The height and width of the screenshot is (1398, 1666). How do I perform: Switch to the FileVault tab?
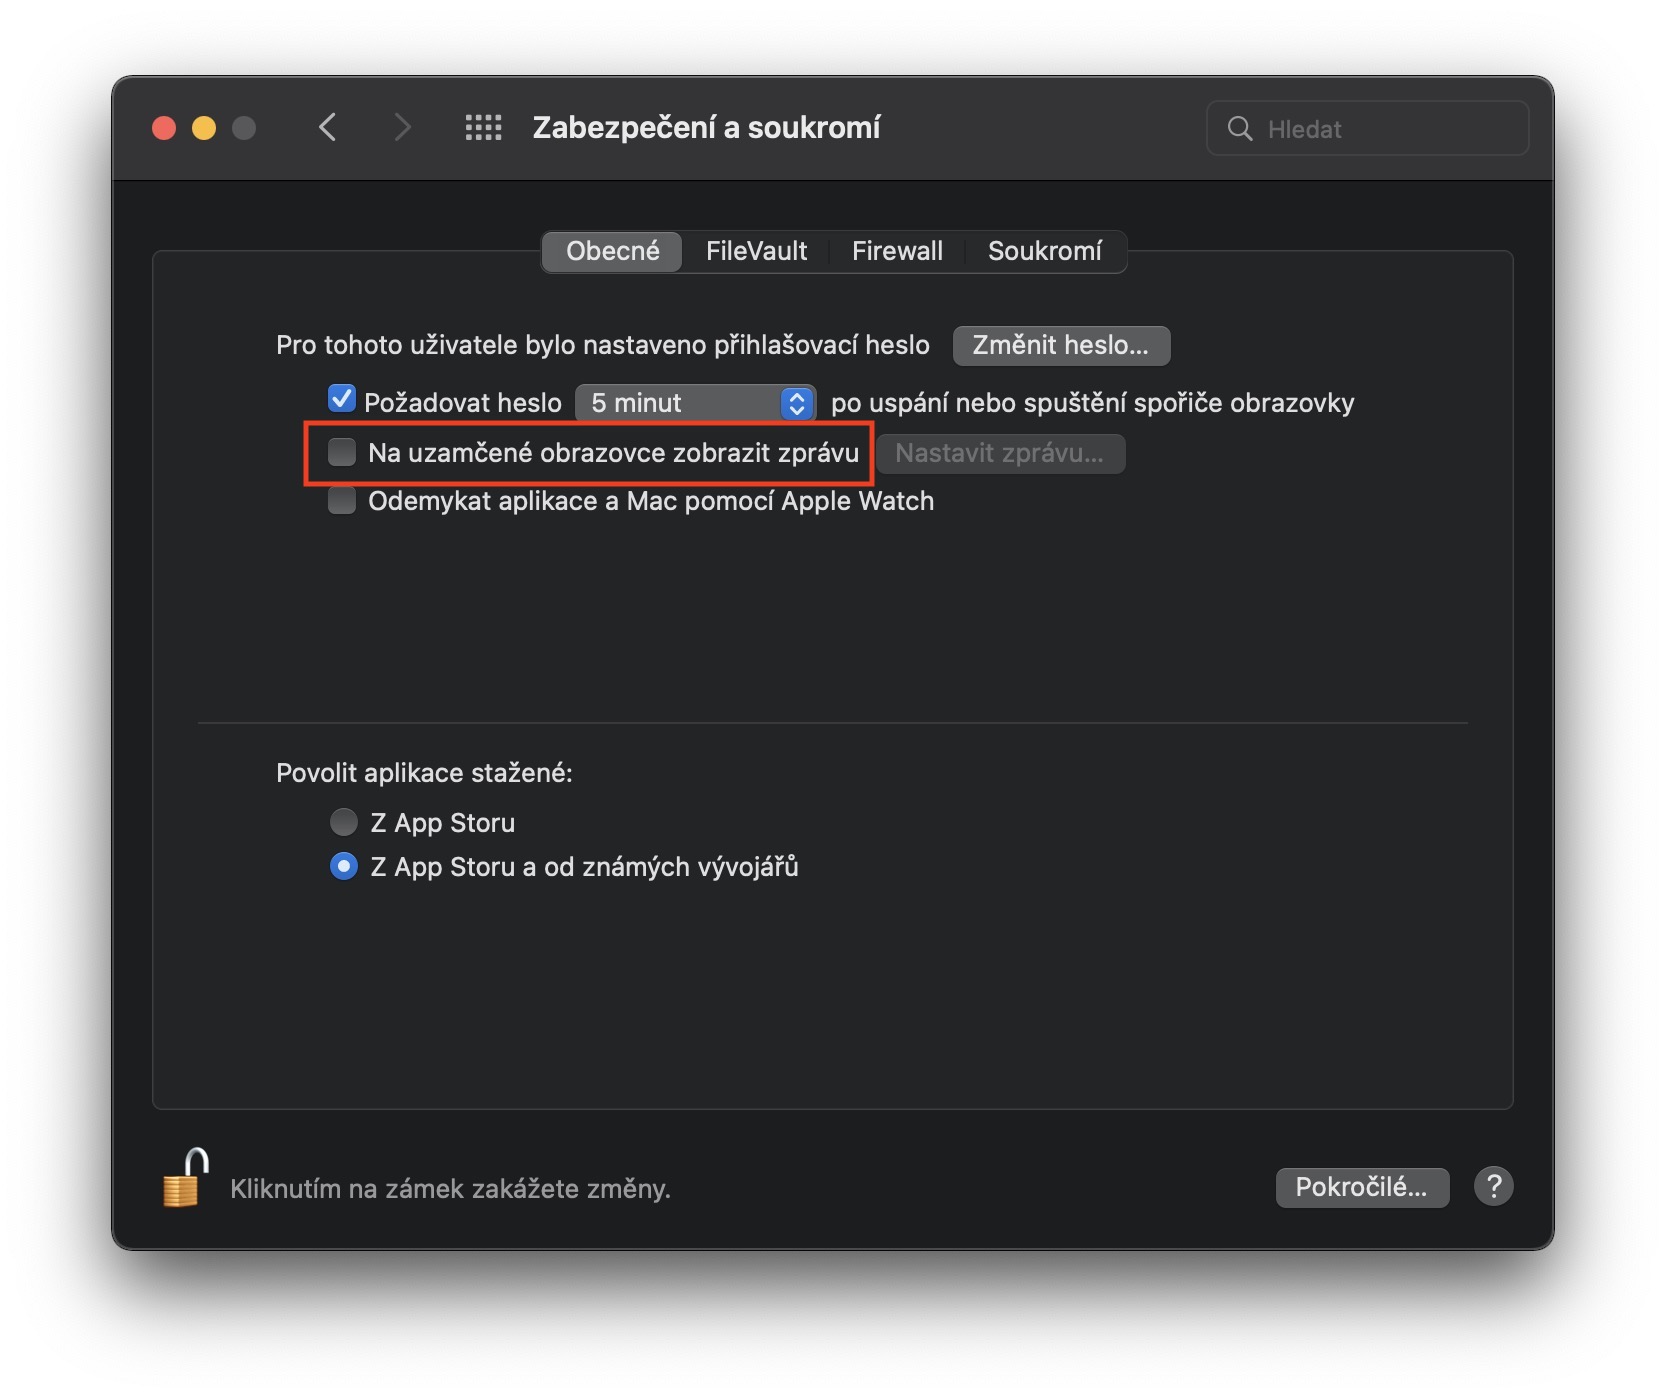click(x=756, y=251)
